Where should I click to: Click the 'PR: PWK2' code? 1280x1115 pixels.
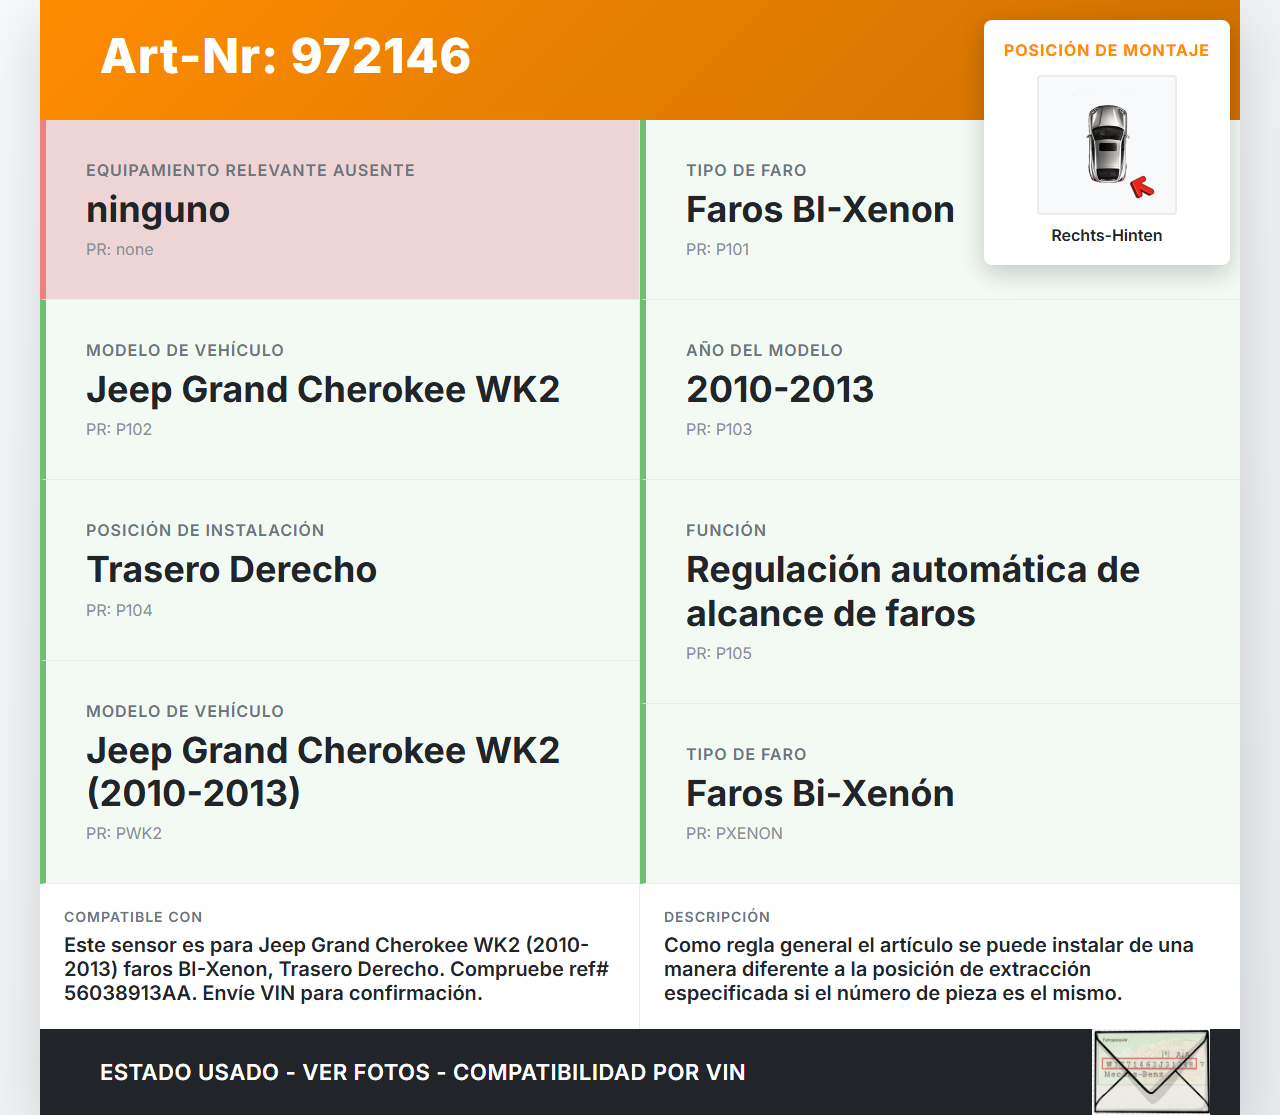tap(124, 833)
